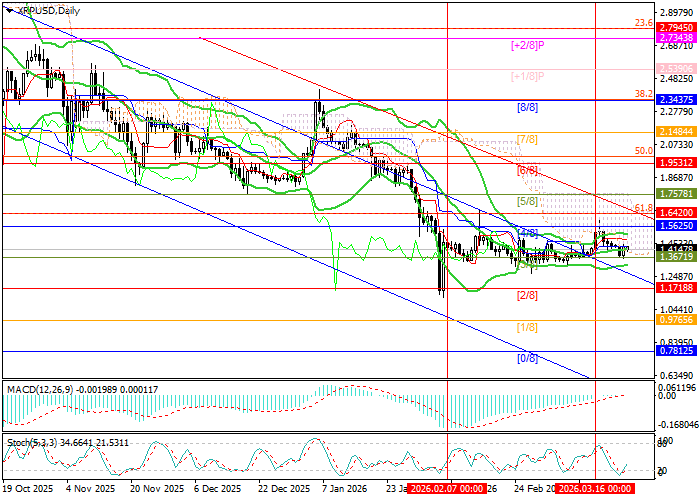Click the 0.78125 blue price tag
The image size is (700, 500).
(676, 352)
